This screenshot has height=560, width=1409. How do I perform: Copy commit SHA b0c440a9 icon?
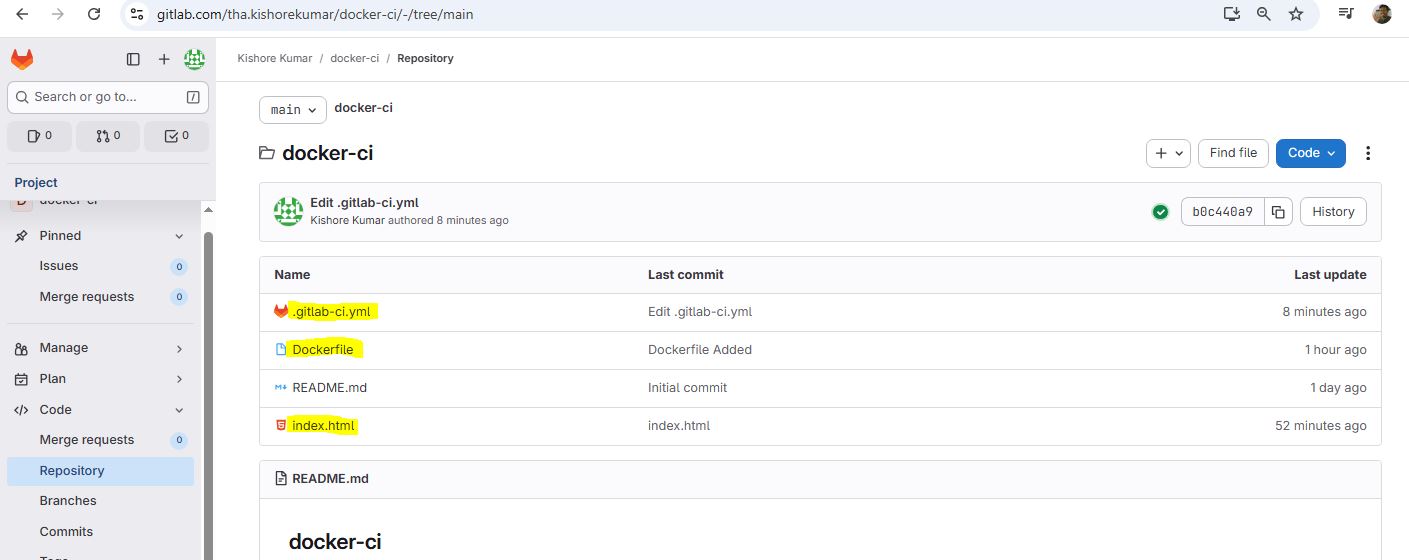[1278, 212]
